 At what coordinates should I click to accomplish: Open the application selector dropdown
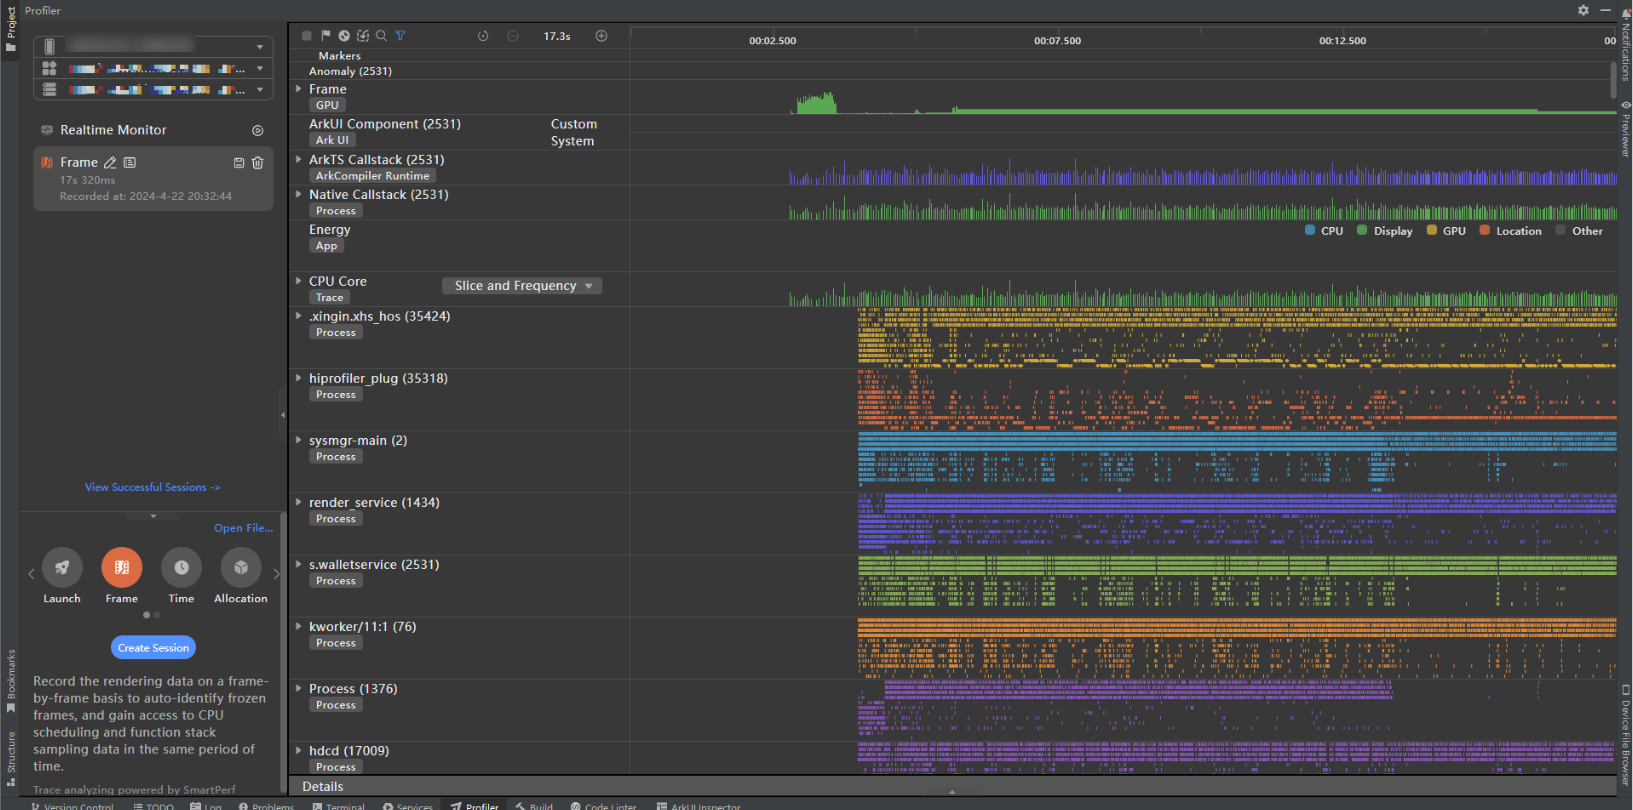(154, 68)
